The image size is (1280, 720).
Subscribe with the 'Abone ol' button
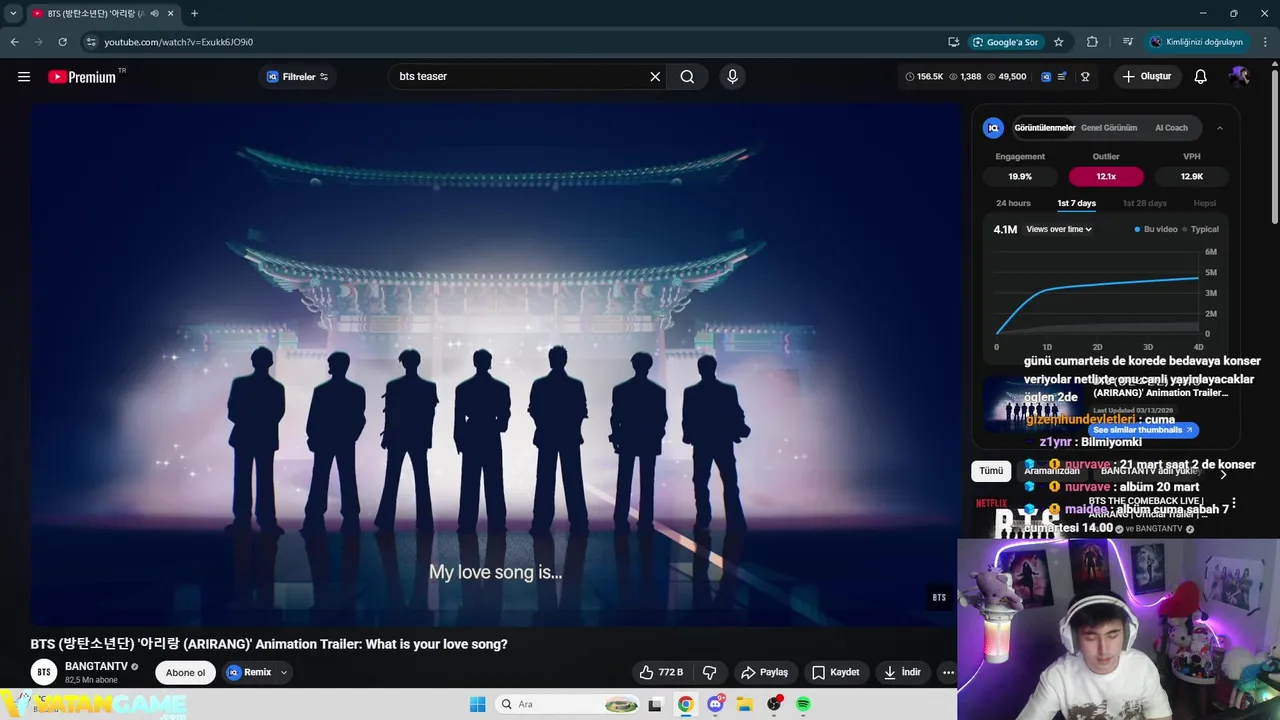coord(185,672)
